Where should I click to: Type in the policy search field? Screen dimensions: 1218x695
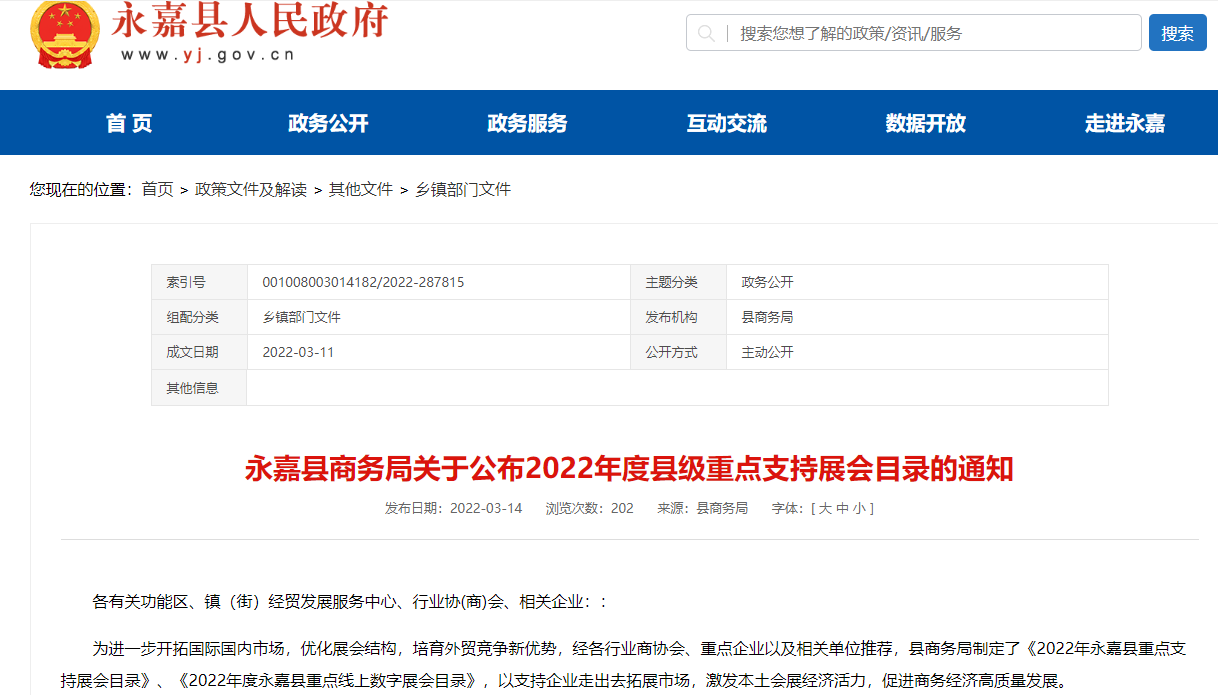tap(930, 33)
